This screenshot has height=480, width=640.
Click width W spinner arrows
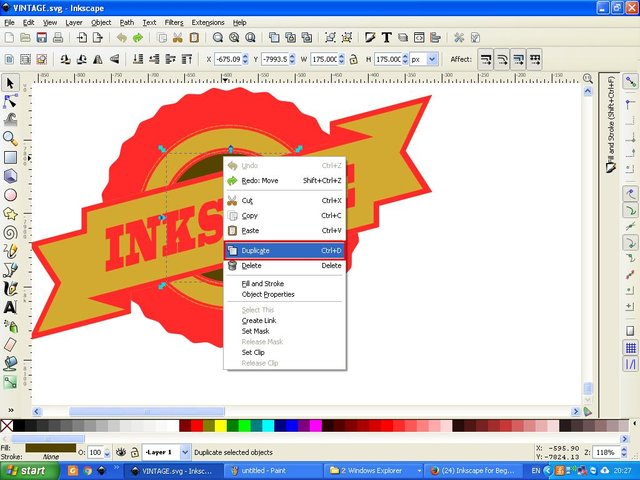click(x=342, y=59)
